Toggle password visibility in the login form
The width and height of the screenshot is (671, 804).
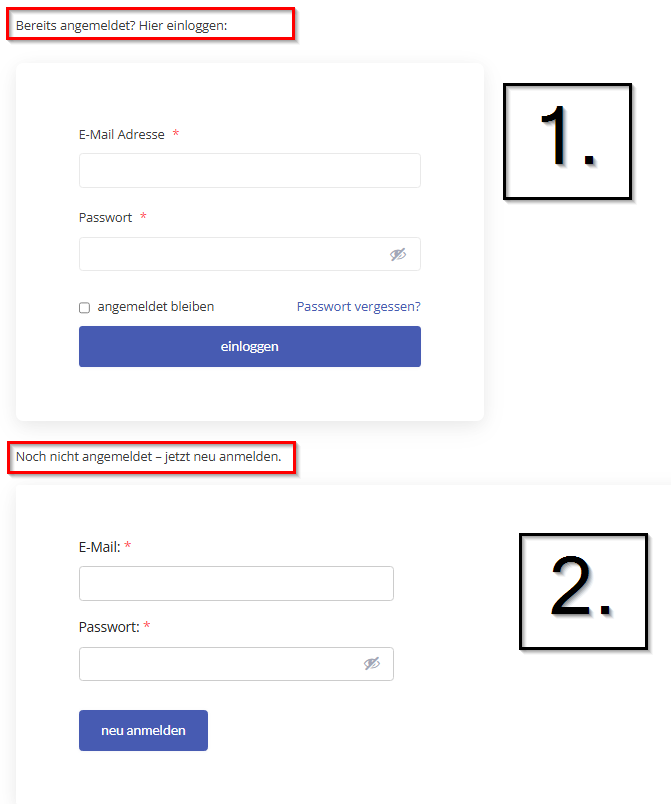398,255
